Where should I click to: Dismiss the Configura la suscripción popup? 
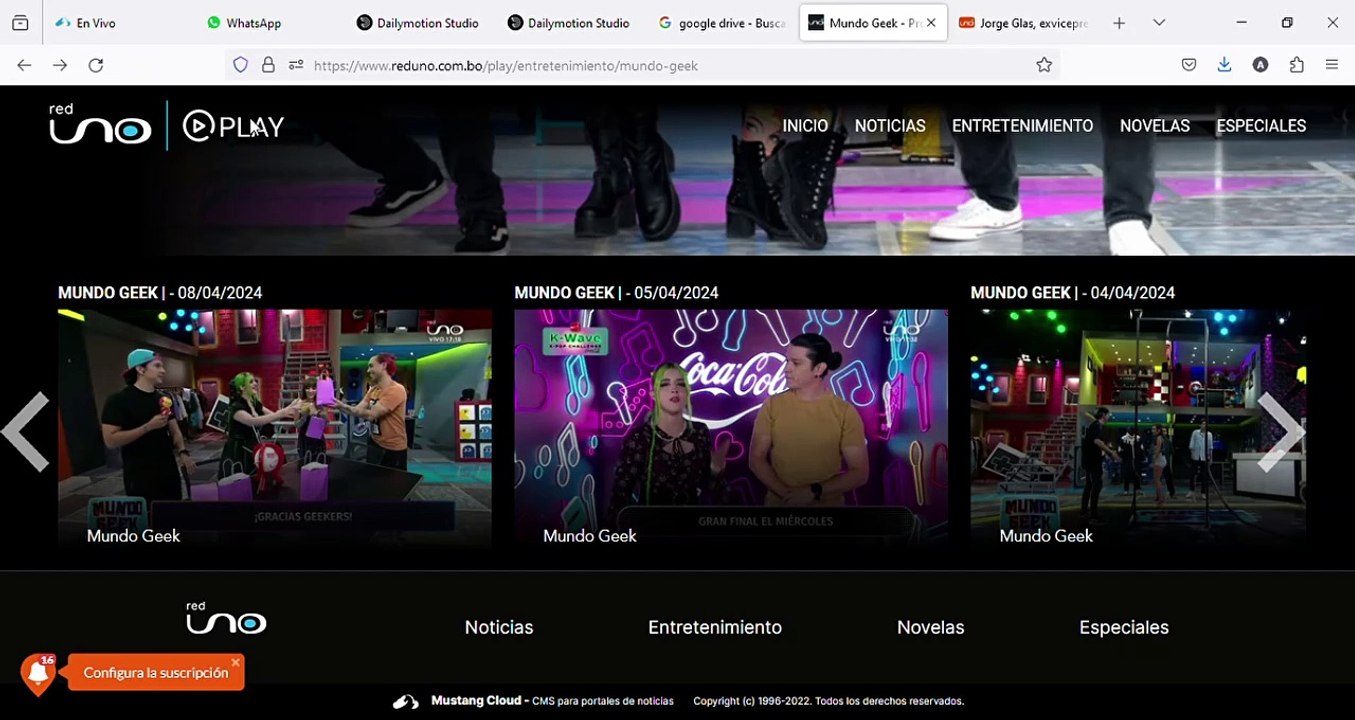(x=236, y=662)
